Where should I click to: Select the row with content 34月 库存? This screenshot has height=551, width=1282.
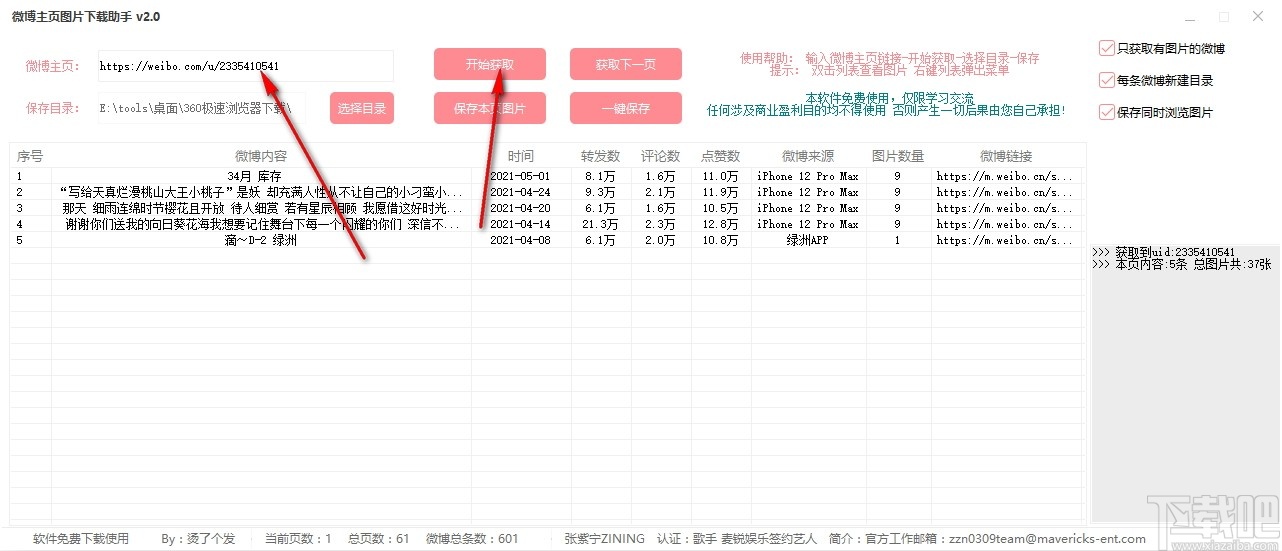point(546,176)
